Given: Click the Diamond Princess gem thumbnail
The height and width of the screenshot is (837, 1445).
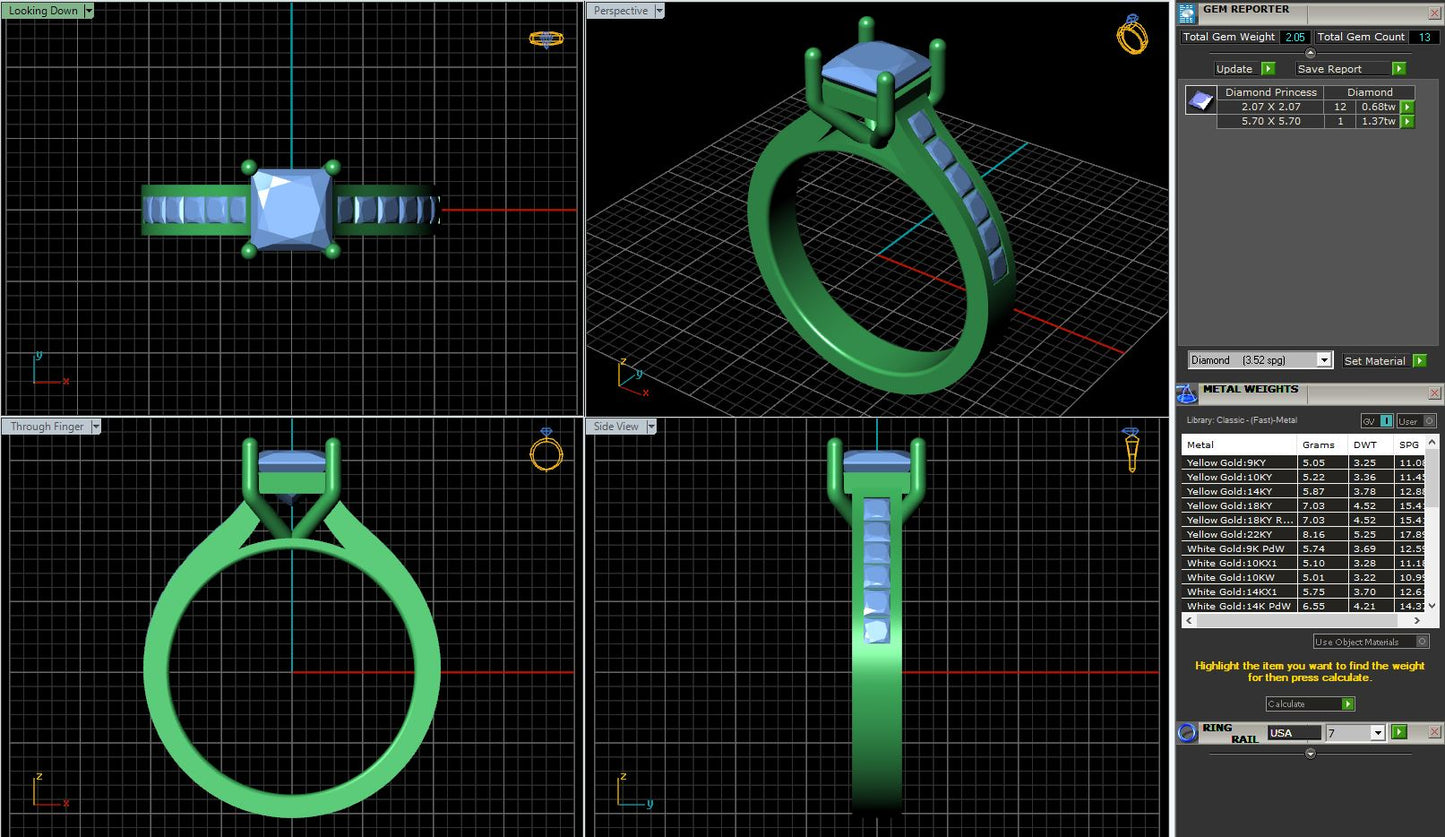Looking at the screenshot, I should pos(1200,100).
